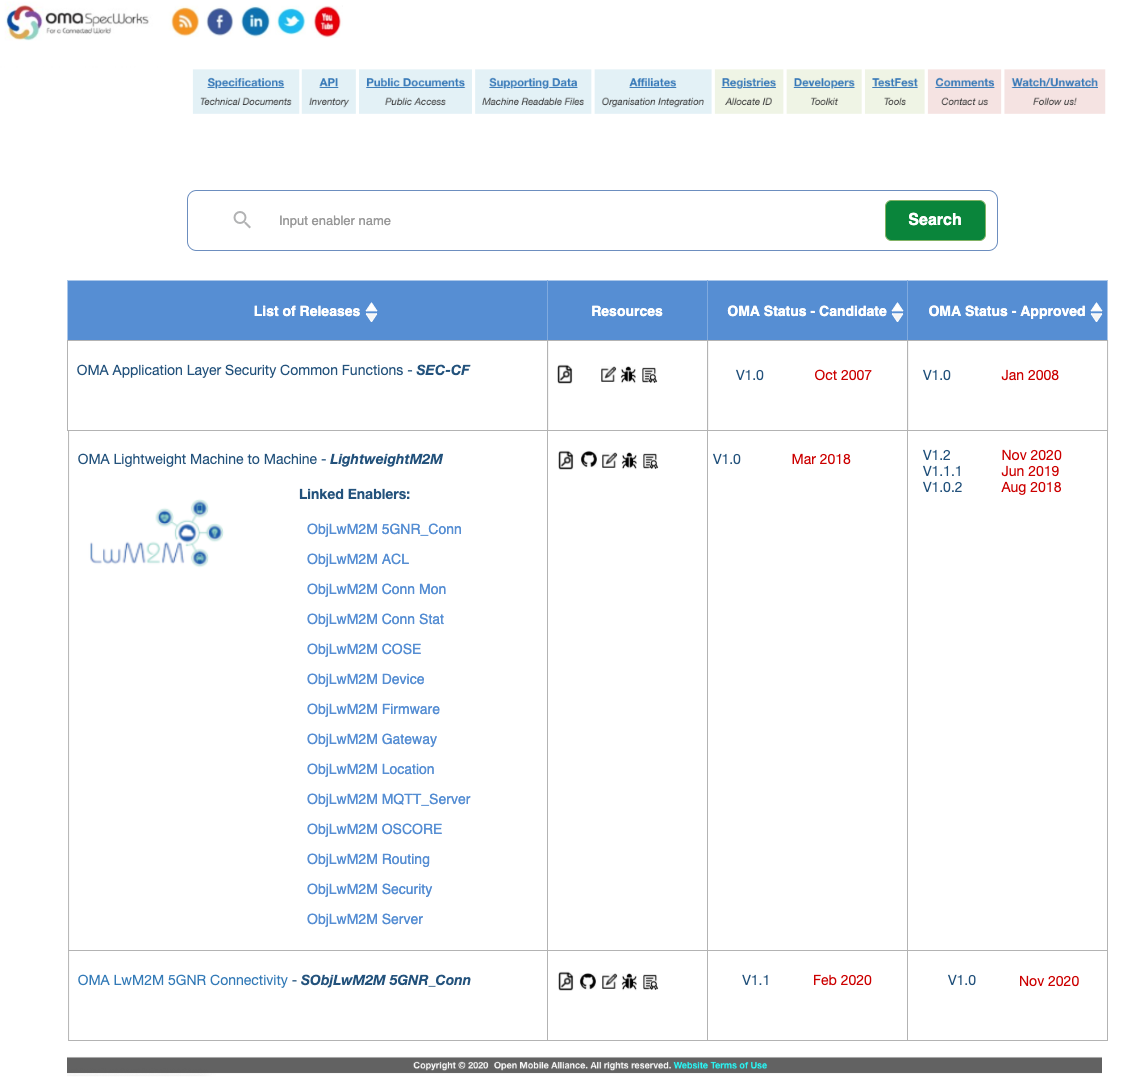The width and height of the screenshot is (1125, 1078).
Task: Open the Affiliates menu tab
Action: (x=653, y=91)
